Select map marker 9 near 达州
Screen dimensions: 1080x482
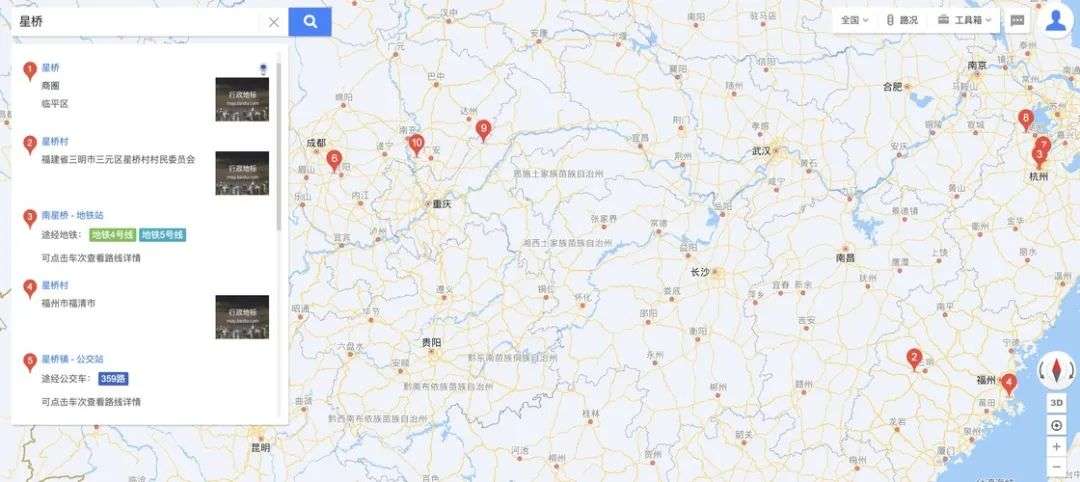coord(484,130)
